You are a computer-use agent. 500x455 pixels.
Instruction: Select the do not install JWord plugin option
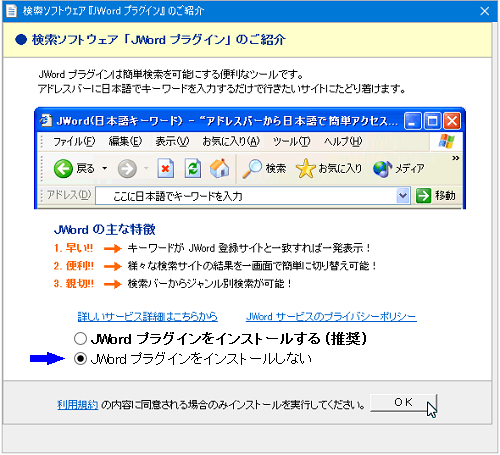80,359
